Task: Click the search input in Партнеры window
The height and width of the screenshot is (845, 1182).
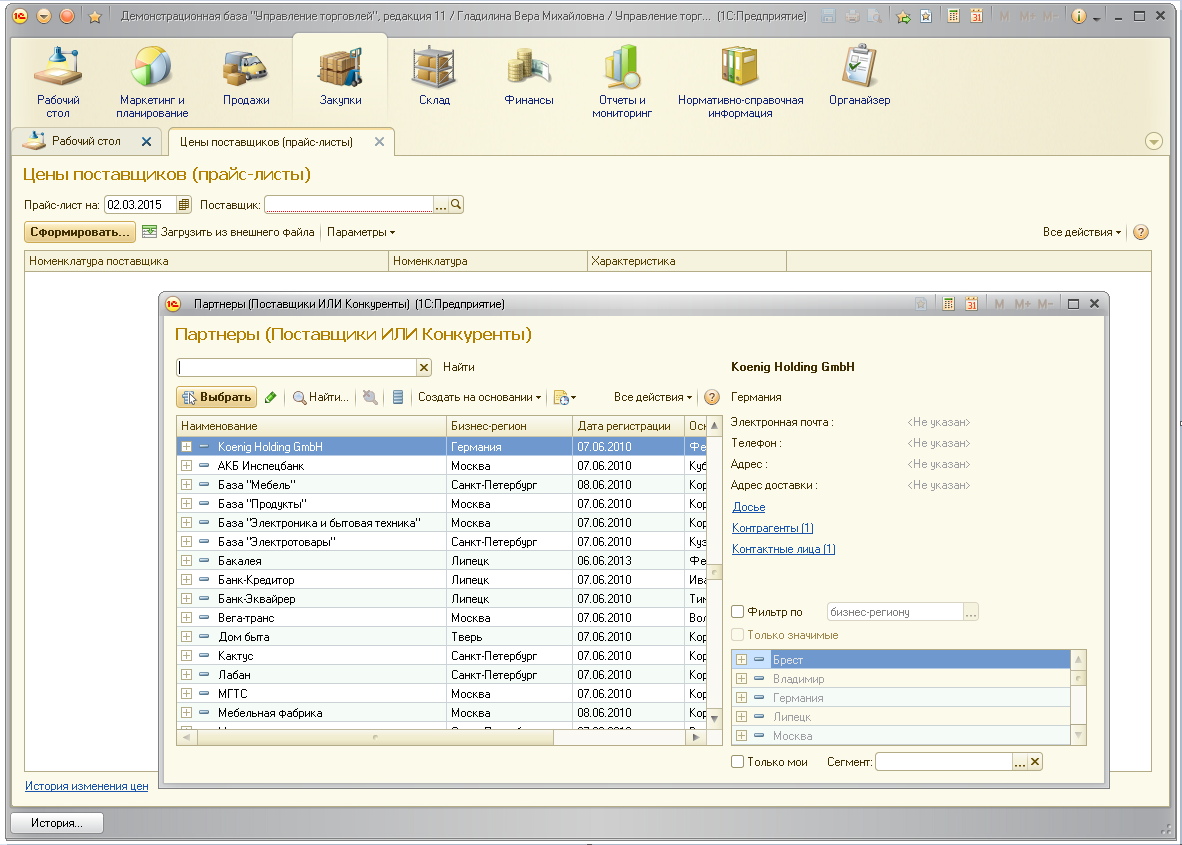Action: [x=297, y=367]
